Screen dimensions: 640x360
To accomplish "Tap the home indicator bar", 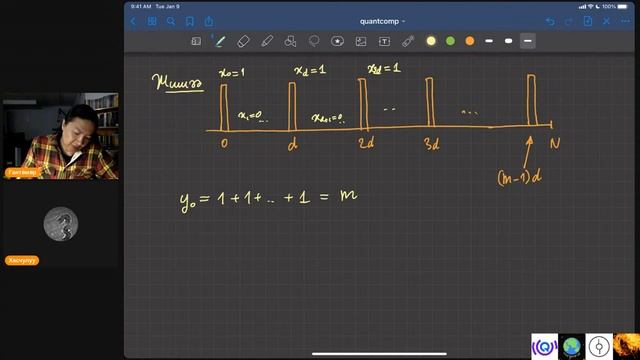I will [379, 354].
